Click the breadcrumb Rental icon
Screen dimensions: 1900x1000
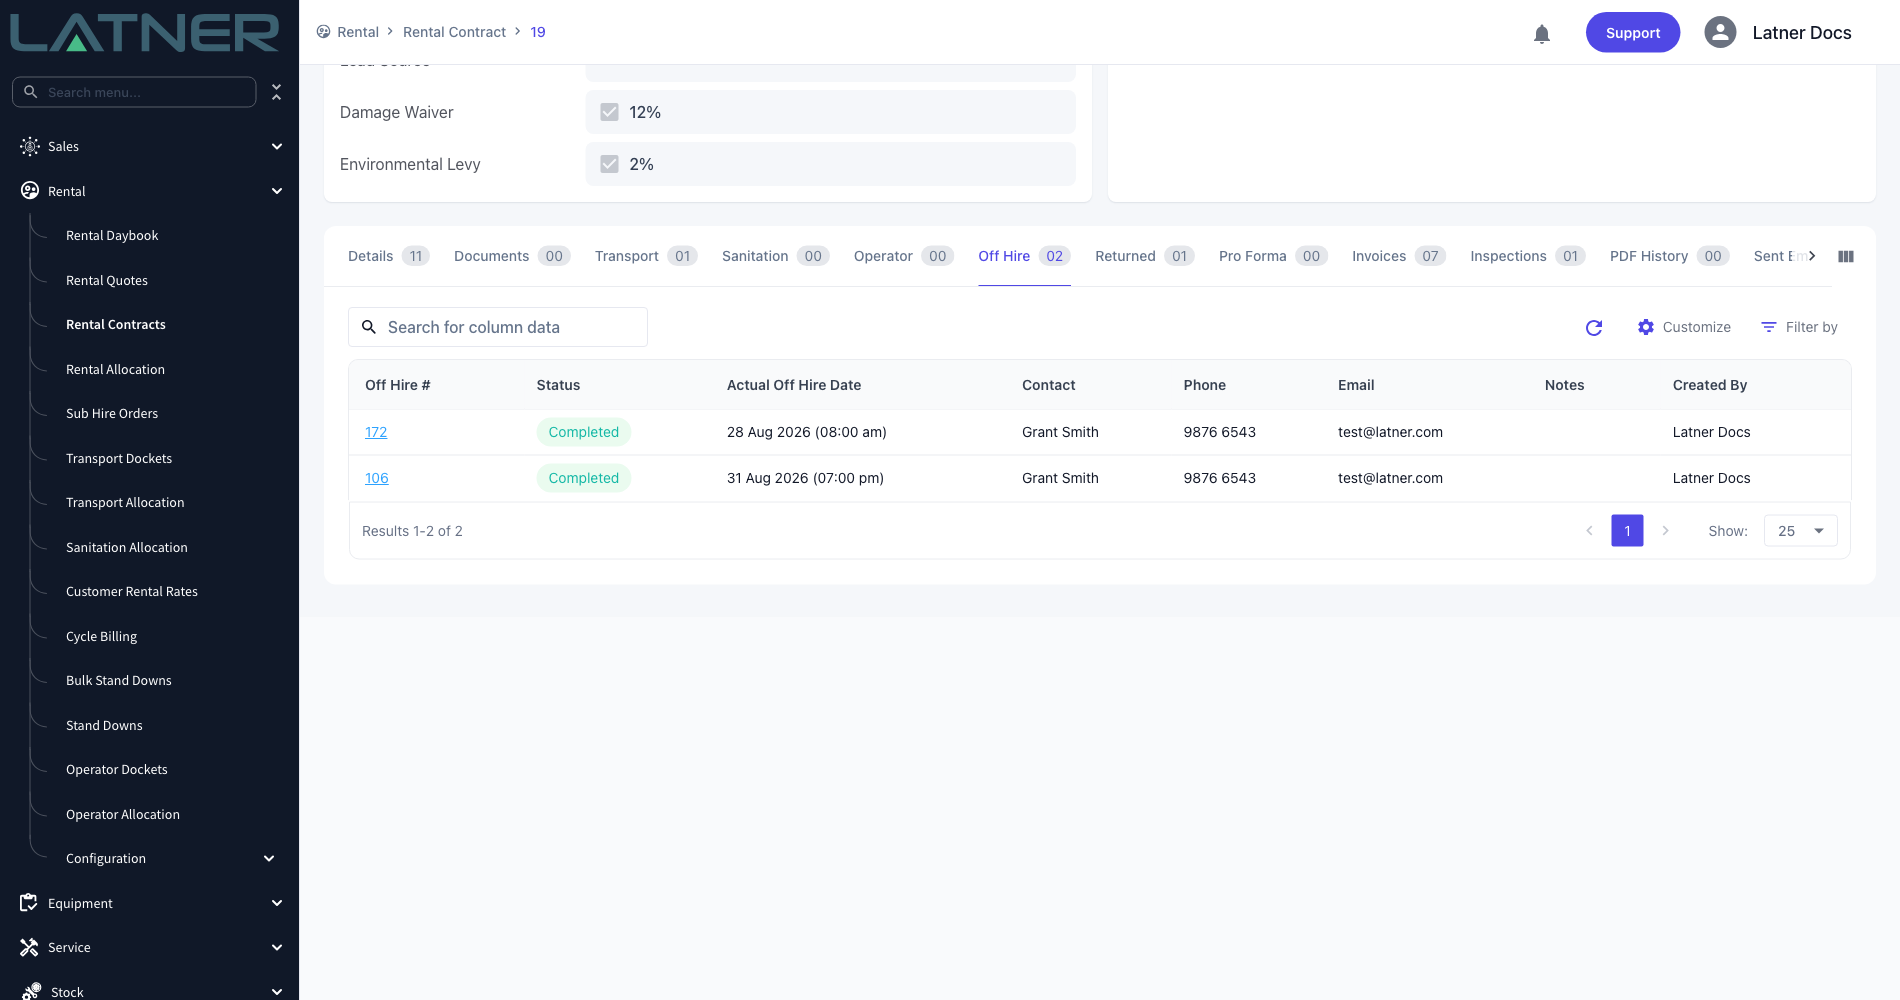click(x=323, y=32)
